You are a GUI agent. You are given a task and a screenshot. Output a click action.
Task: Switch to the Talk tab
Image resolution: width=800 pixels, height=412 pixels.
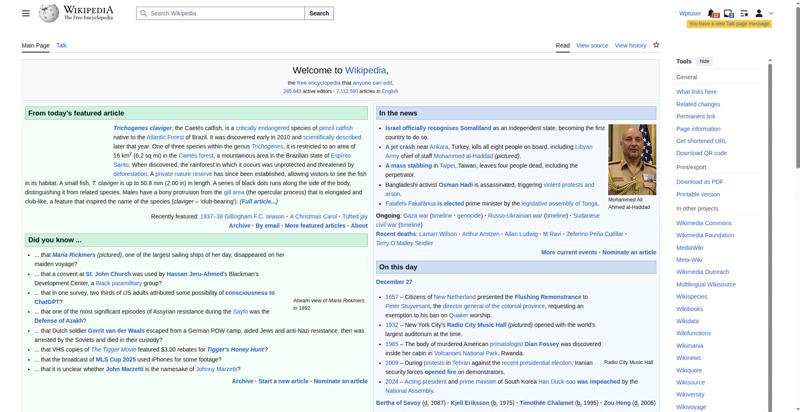click(x=61, y=45)
